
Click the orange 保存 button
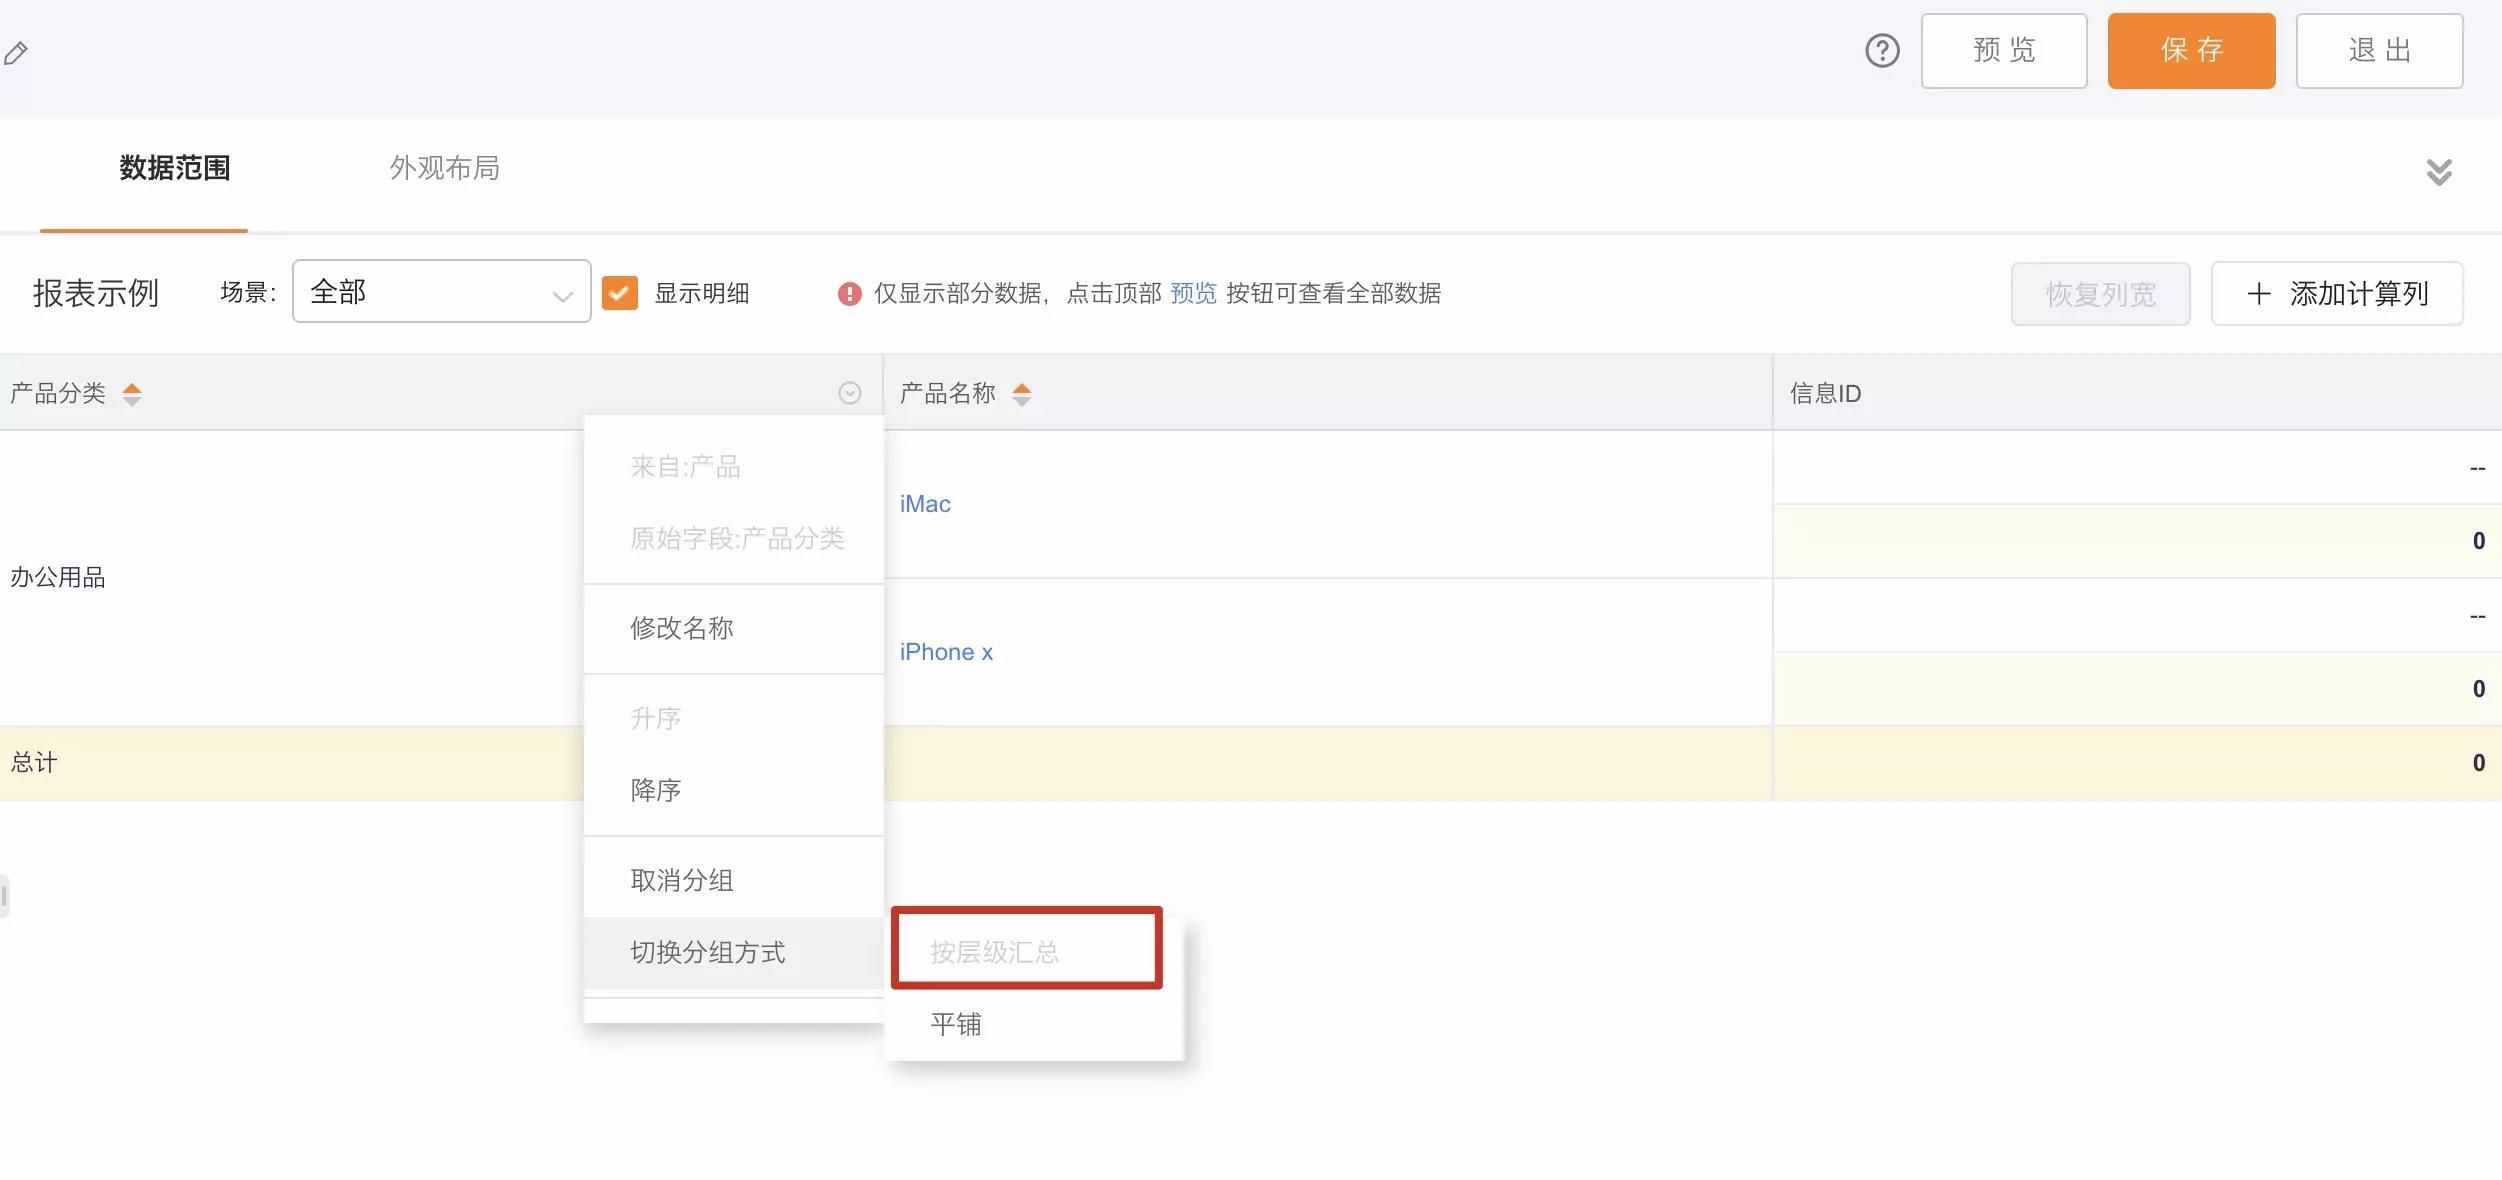click(x=2191, y=51)
